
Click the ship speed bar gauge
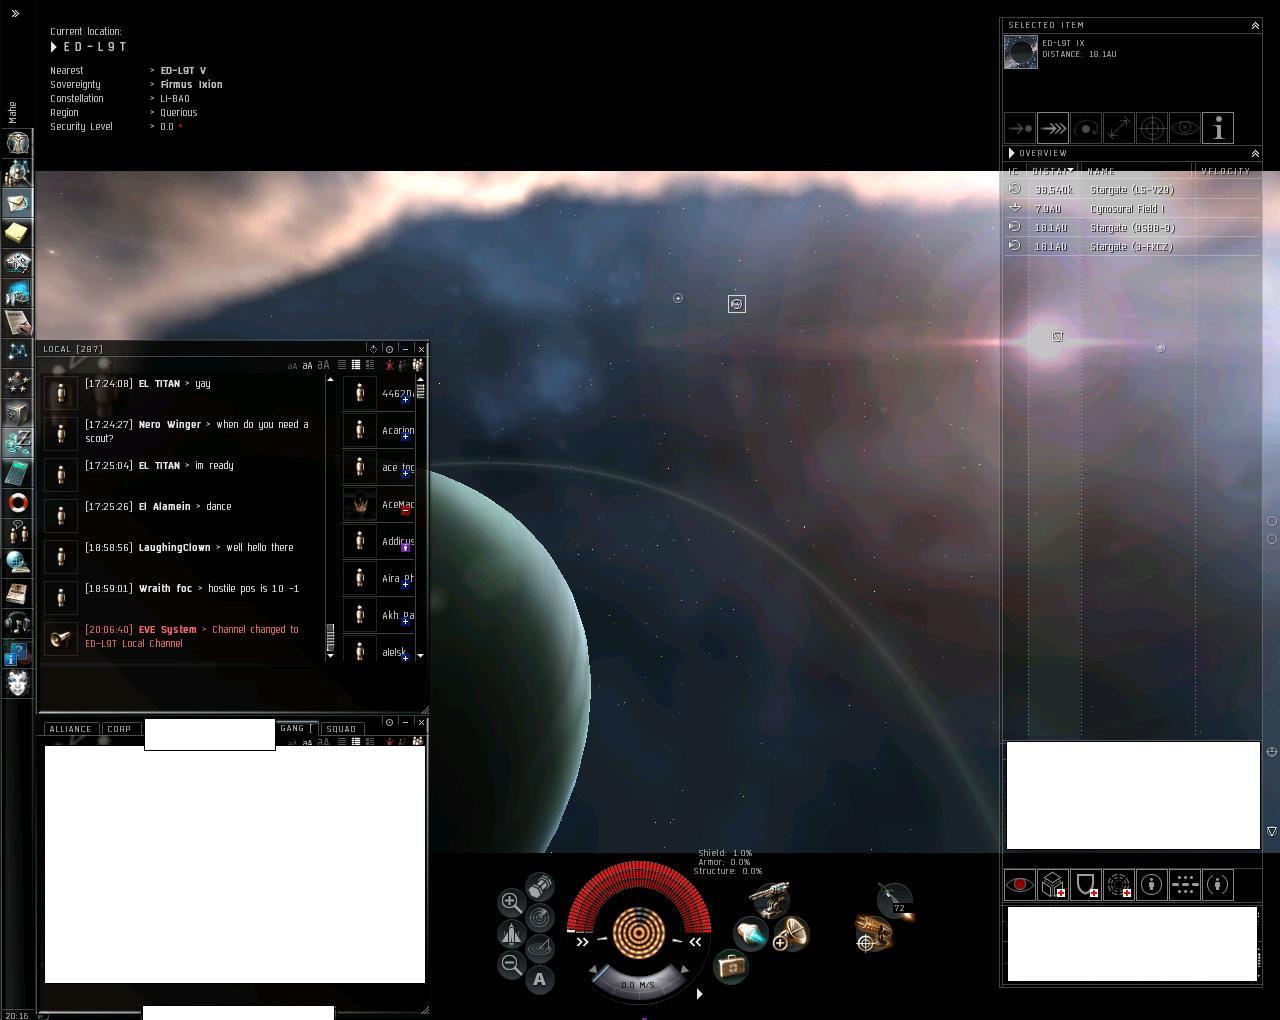tap(638, 984)
